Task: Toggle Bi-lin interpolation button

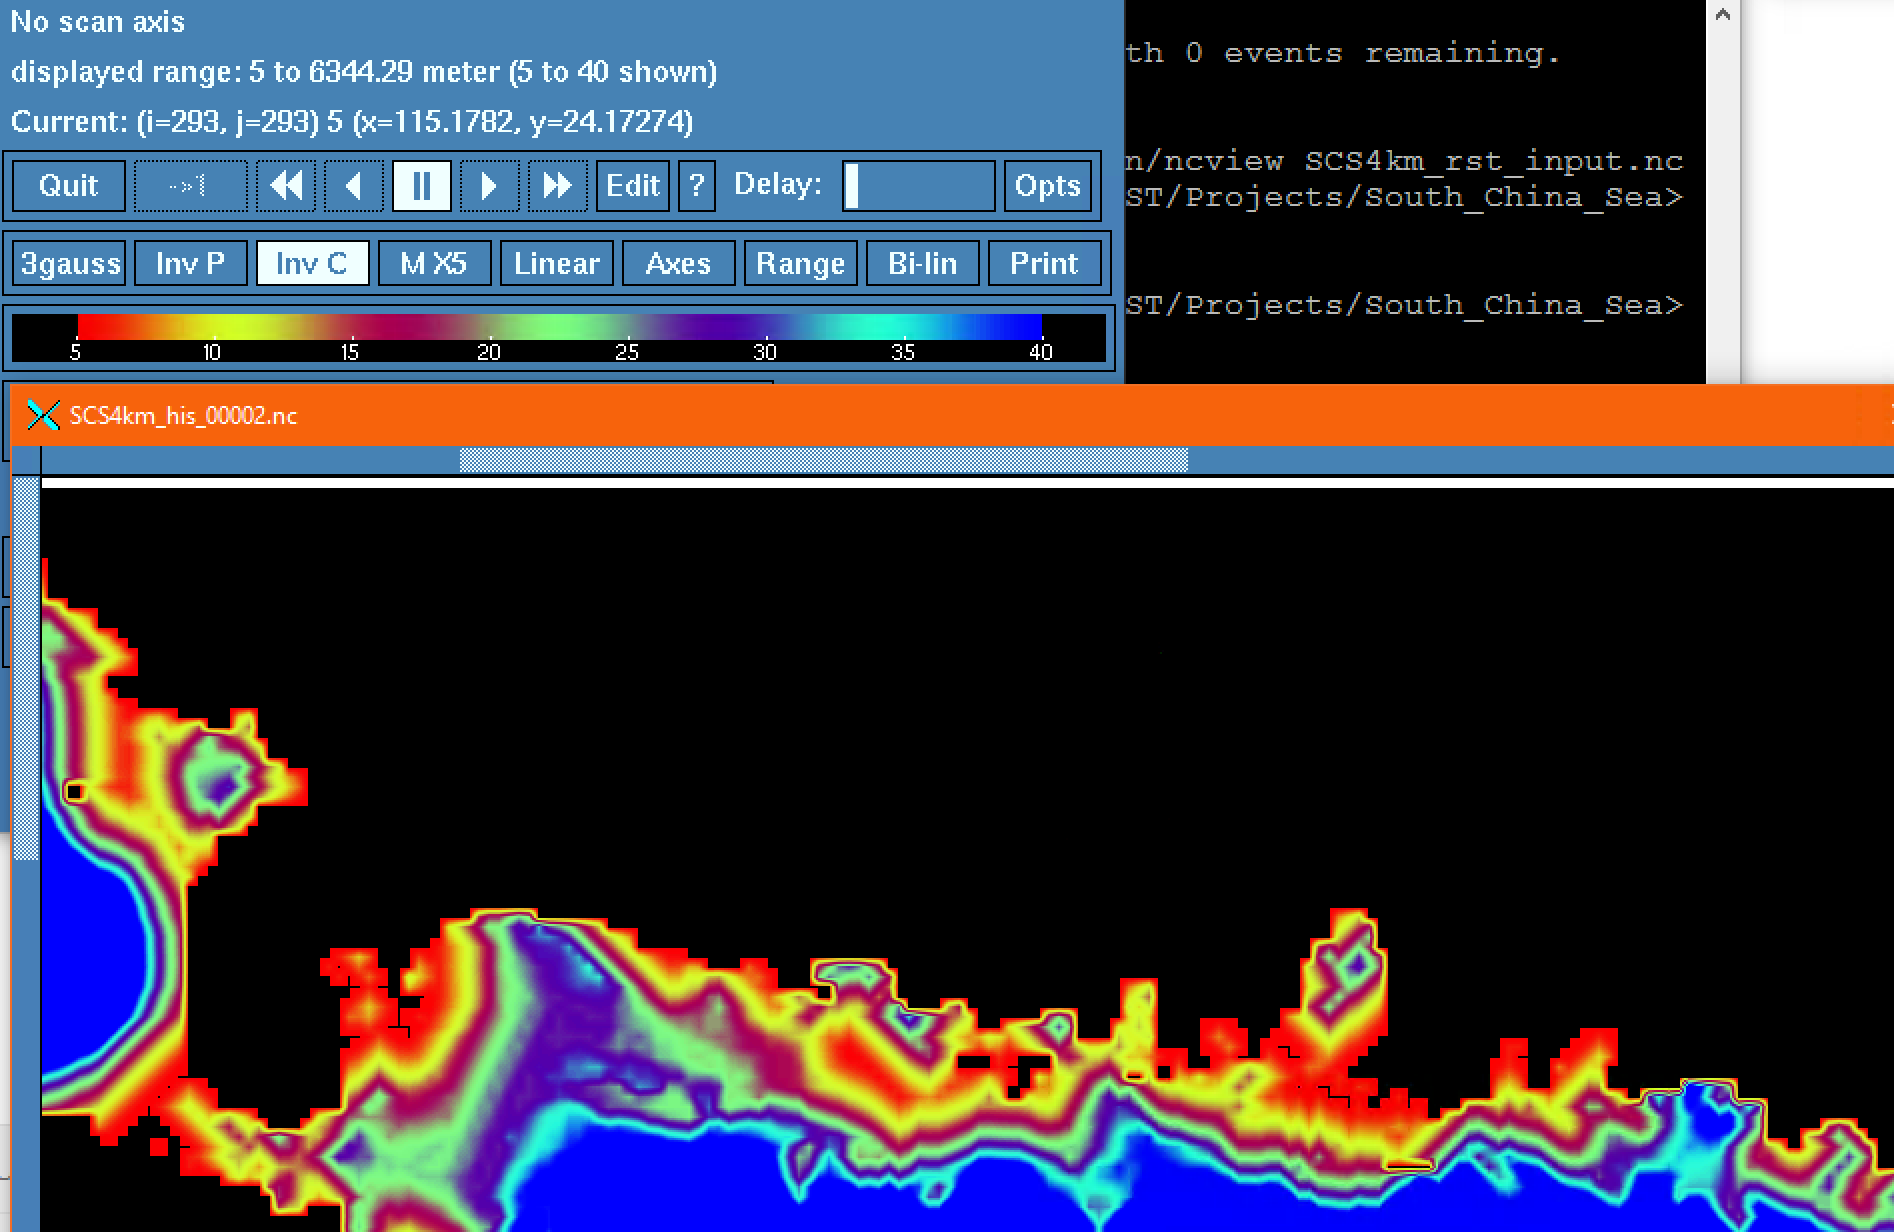Action: (922, 263)
